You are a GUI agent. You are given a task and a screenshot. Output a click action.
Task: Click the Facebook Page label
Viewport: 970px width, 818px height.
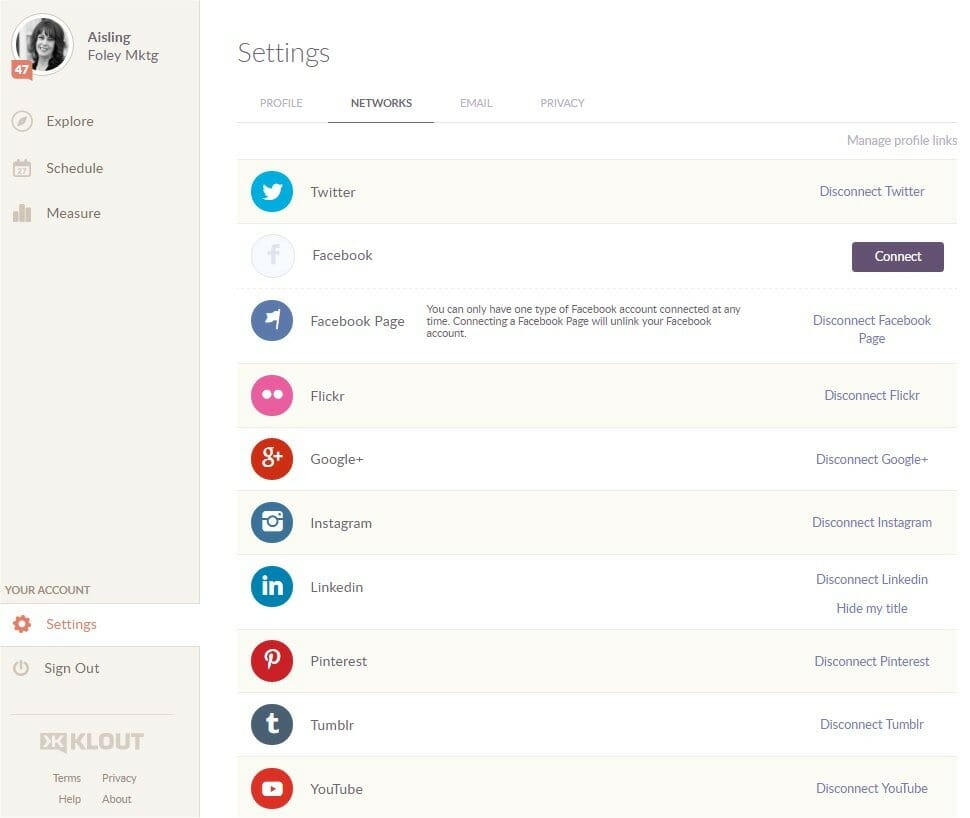tap(358, 321)
